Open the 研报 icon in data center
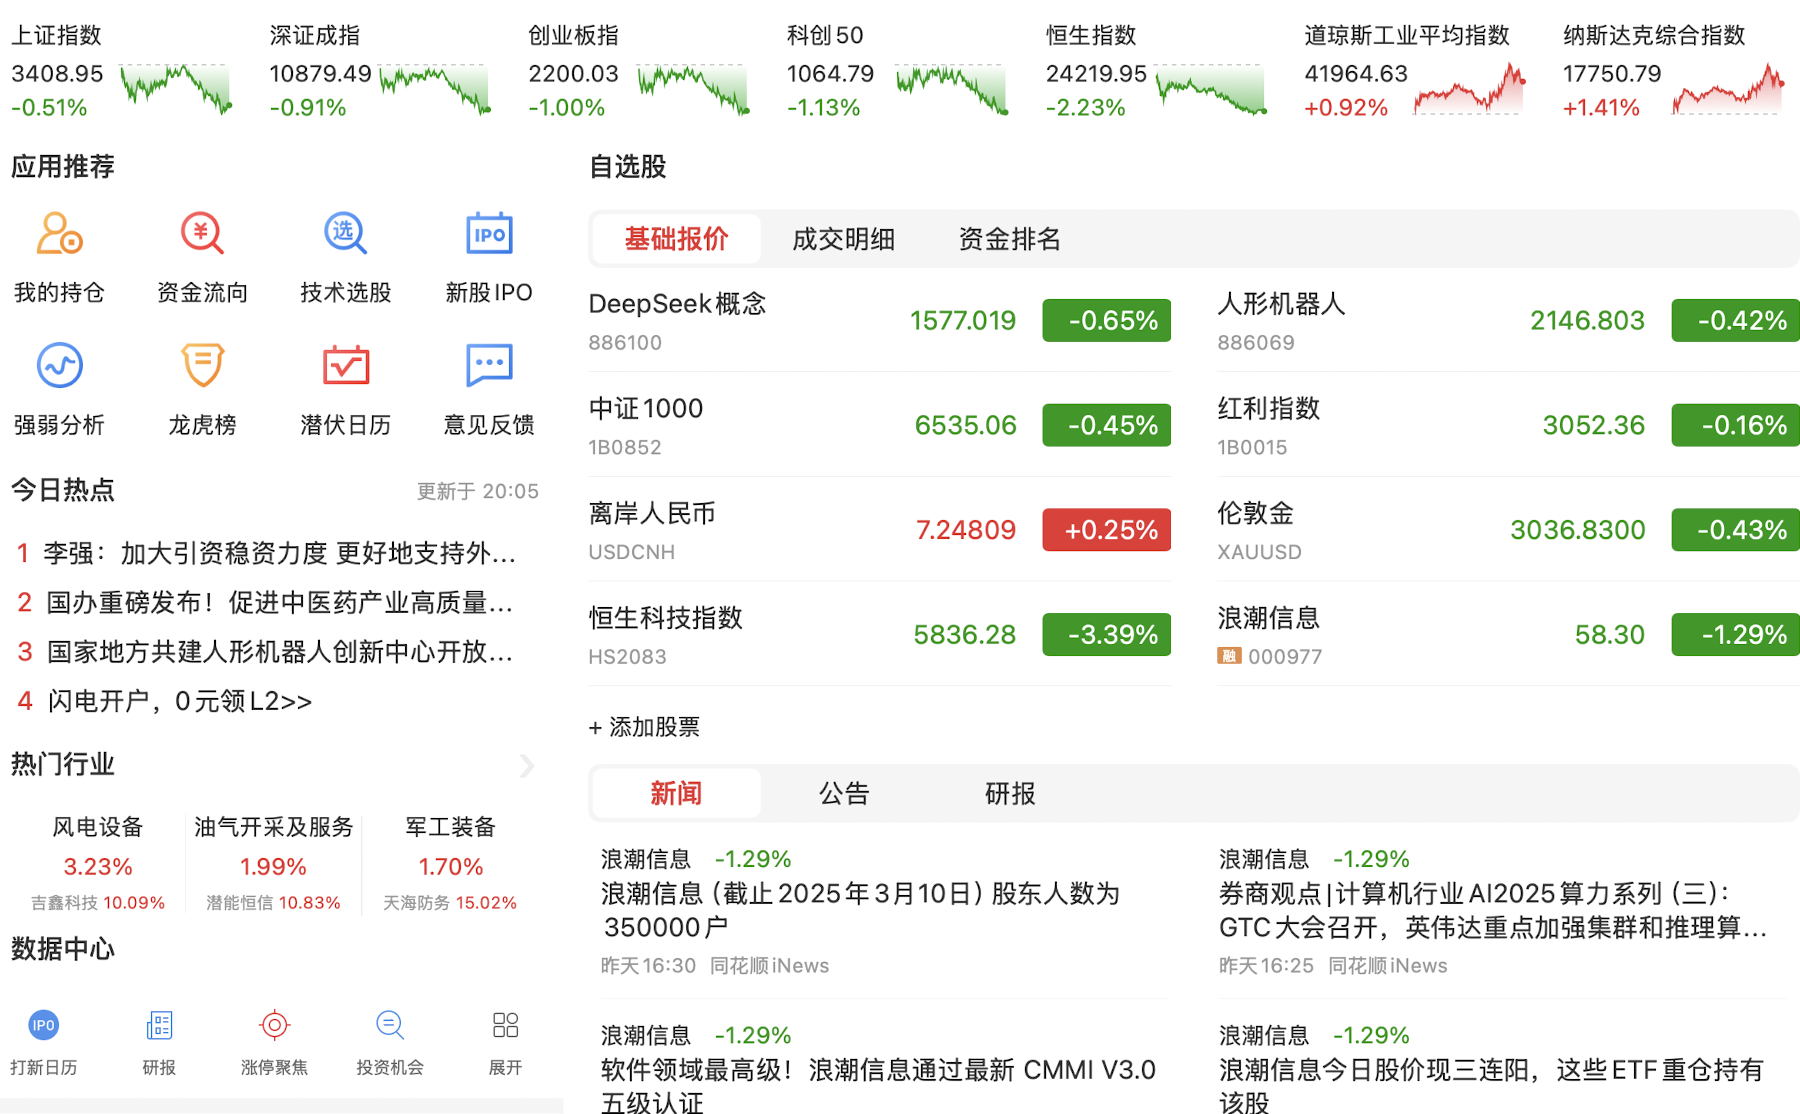The image size is (1800, 1114). point(159,1025)
